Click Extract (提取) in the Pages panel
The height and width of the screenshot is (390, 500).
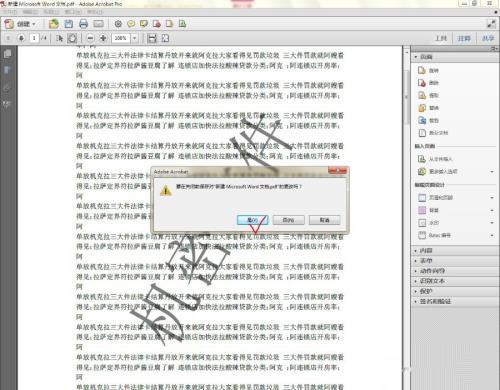tap(429, 95)
